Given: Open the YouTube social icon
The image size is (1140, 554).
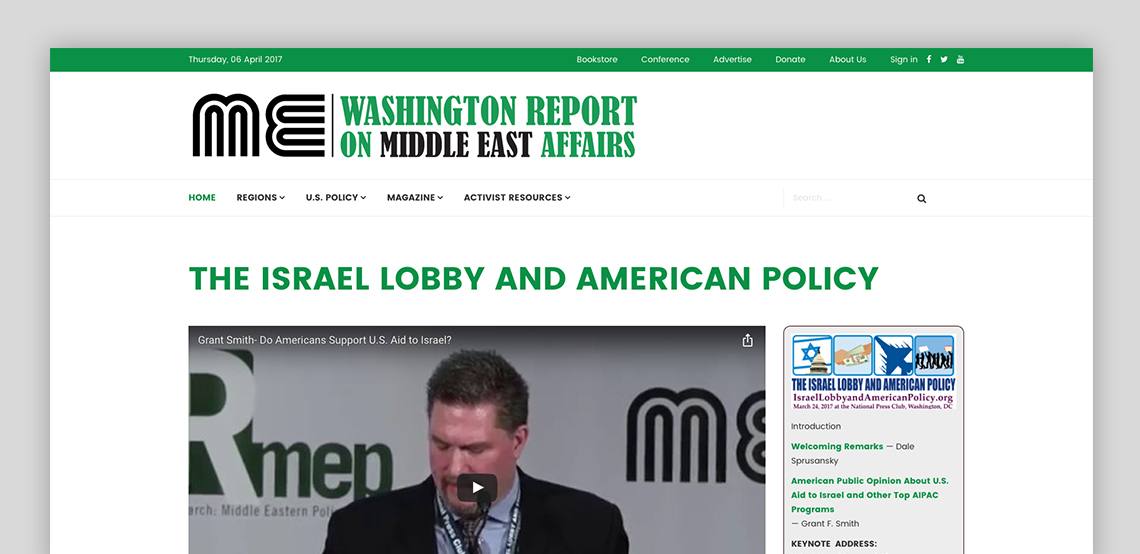Looking at the screenshot, I should [960, 60].
